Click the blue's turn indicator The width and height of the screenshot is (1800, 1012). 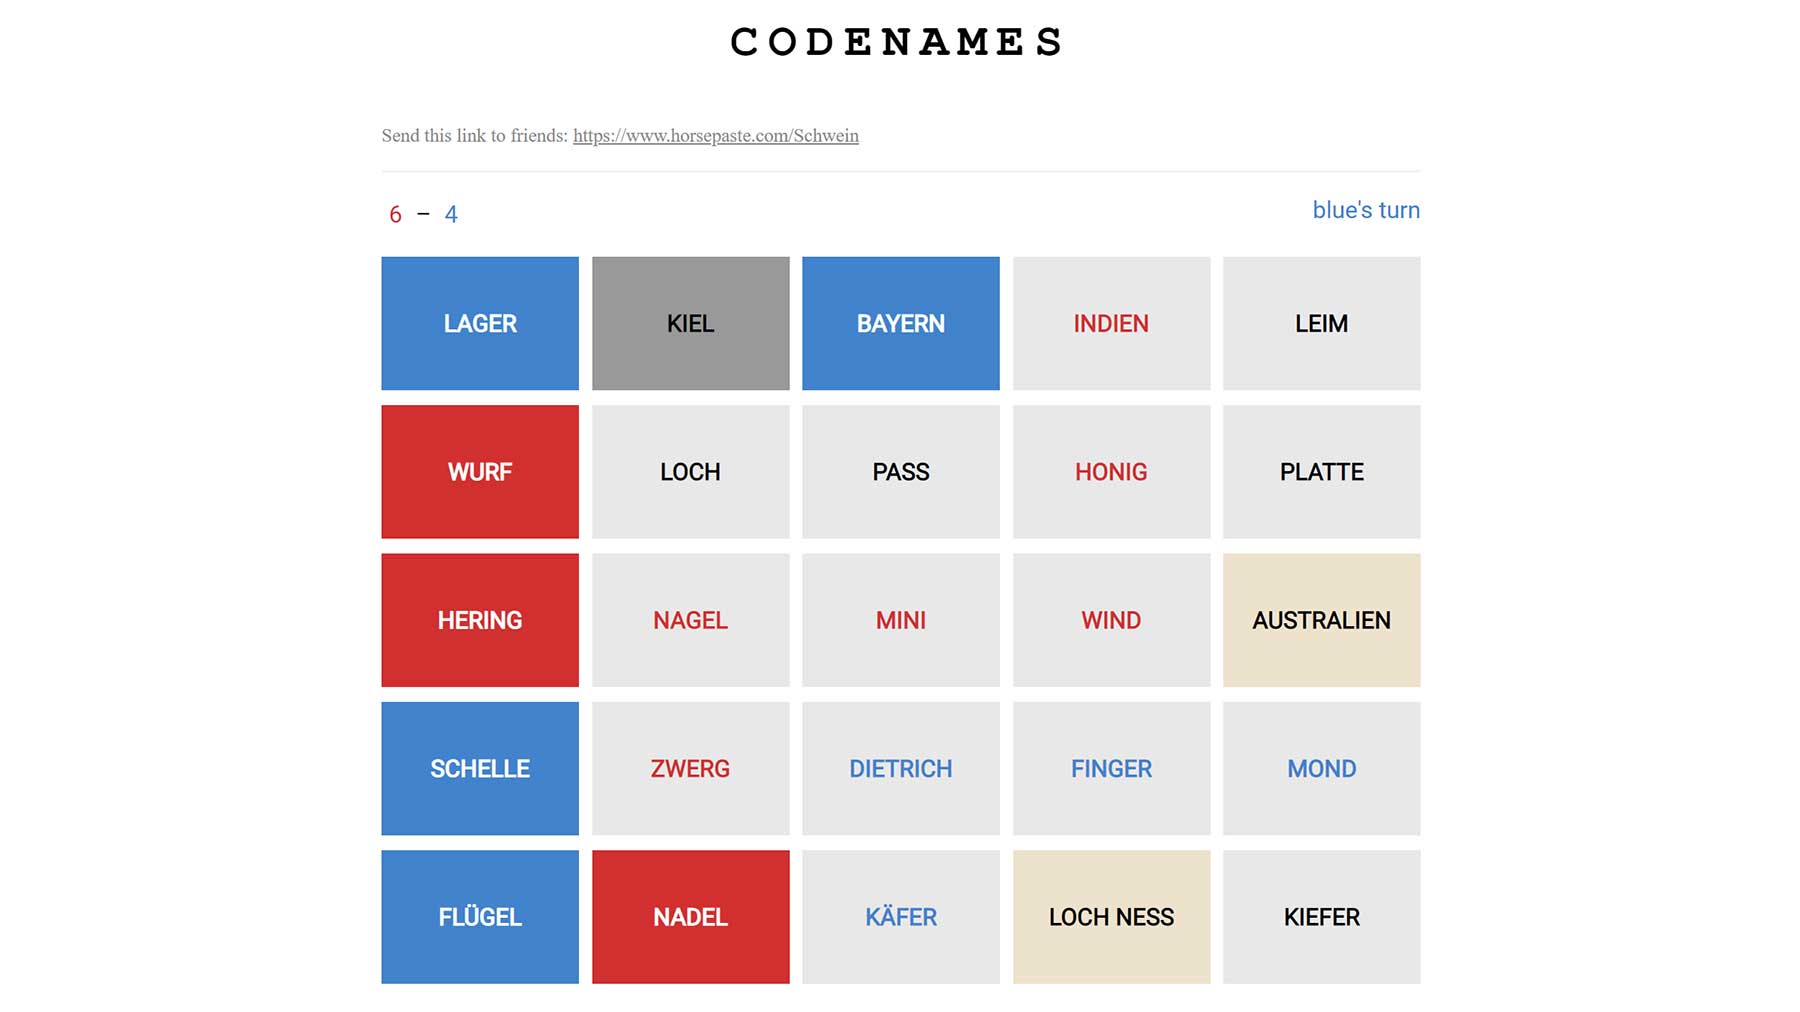click(x=1365, y=210)
